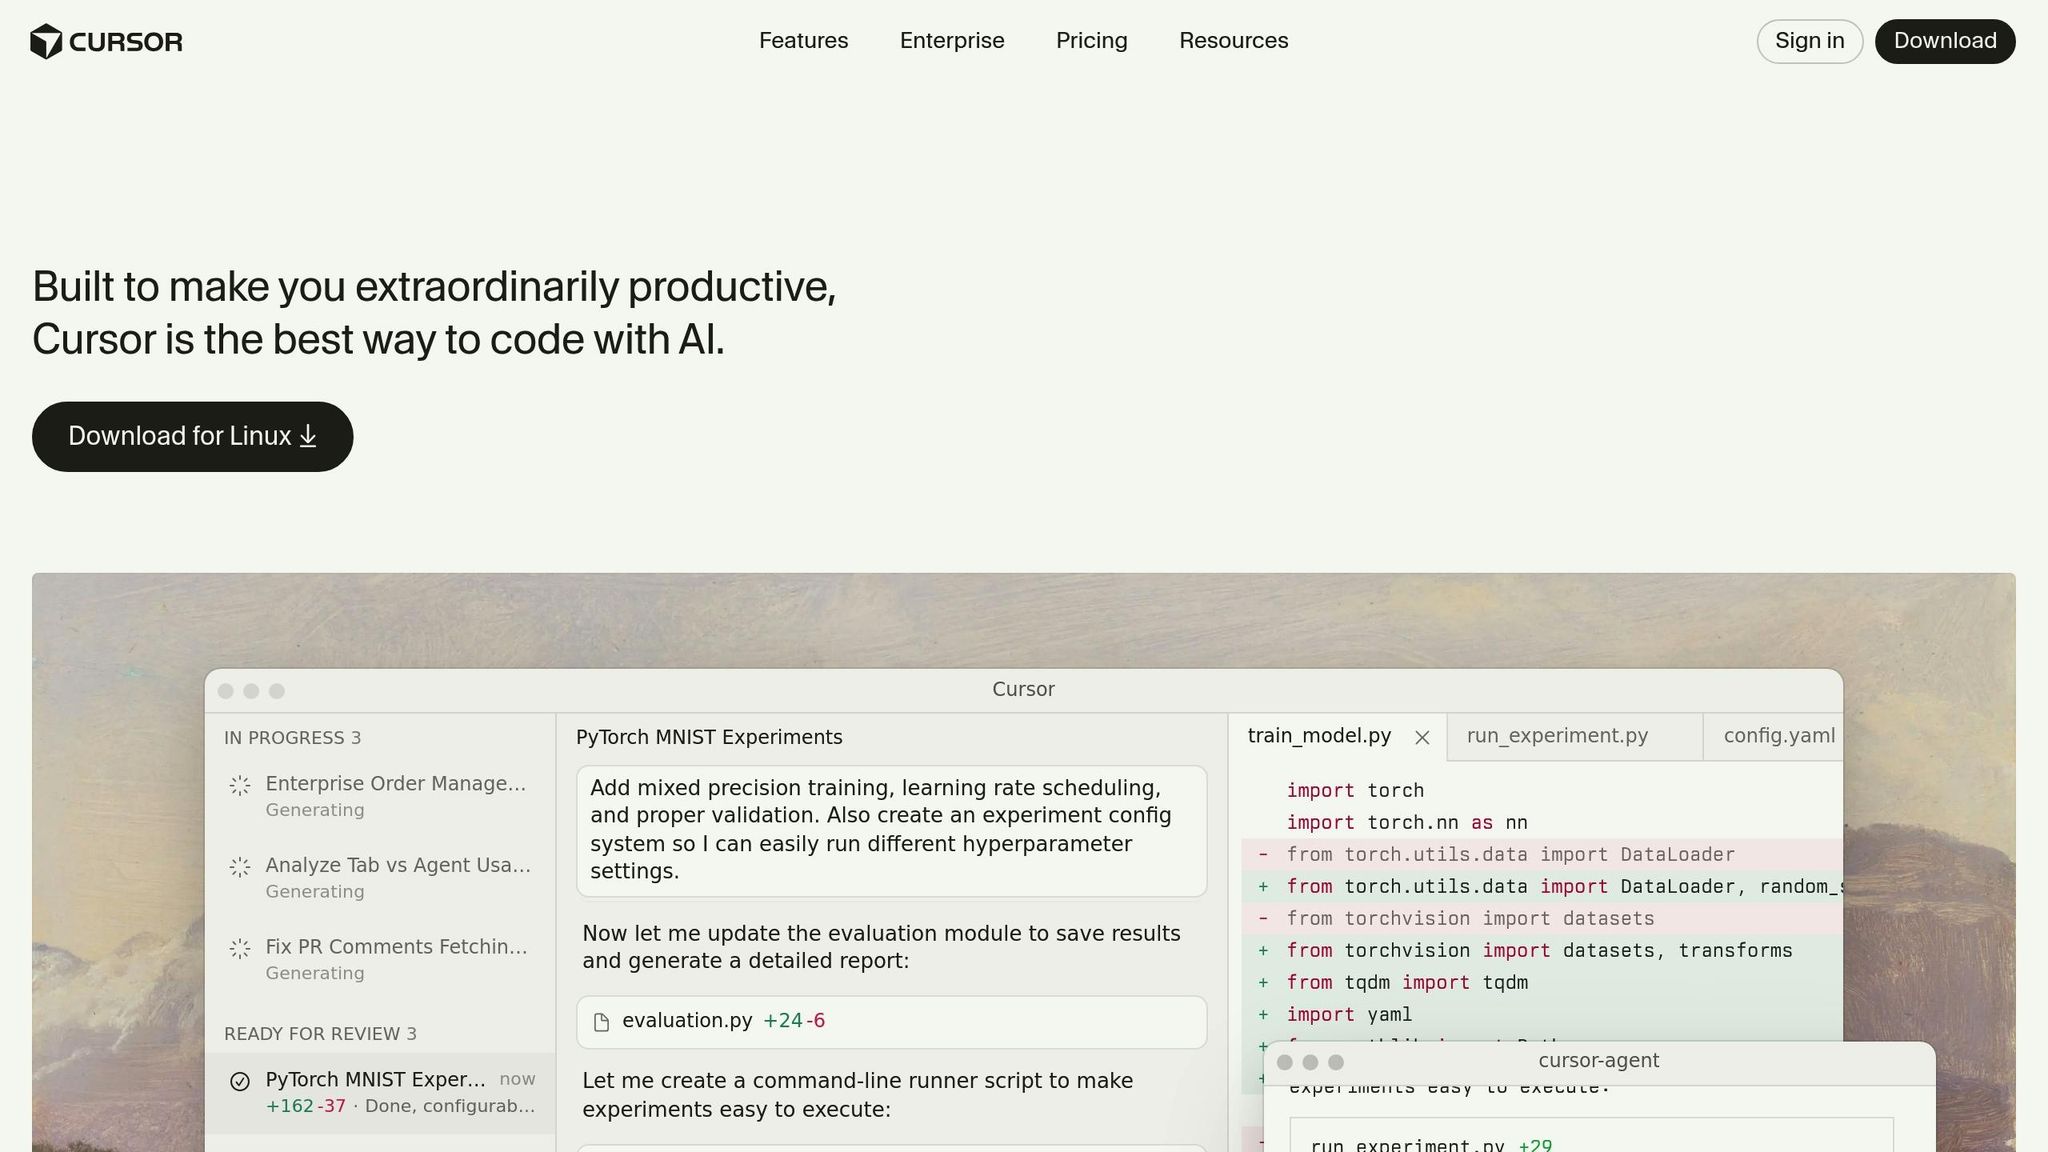Click the Cursor cube logo icon
The image size is (2048, 1152).
click(x=46, y=42)
